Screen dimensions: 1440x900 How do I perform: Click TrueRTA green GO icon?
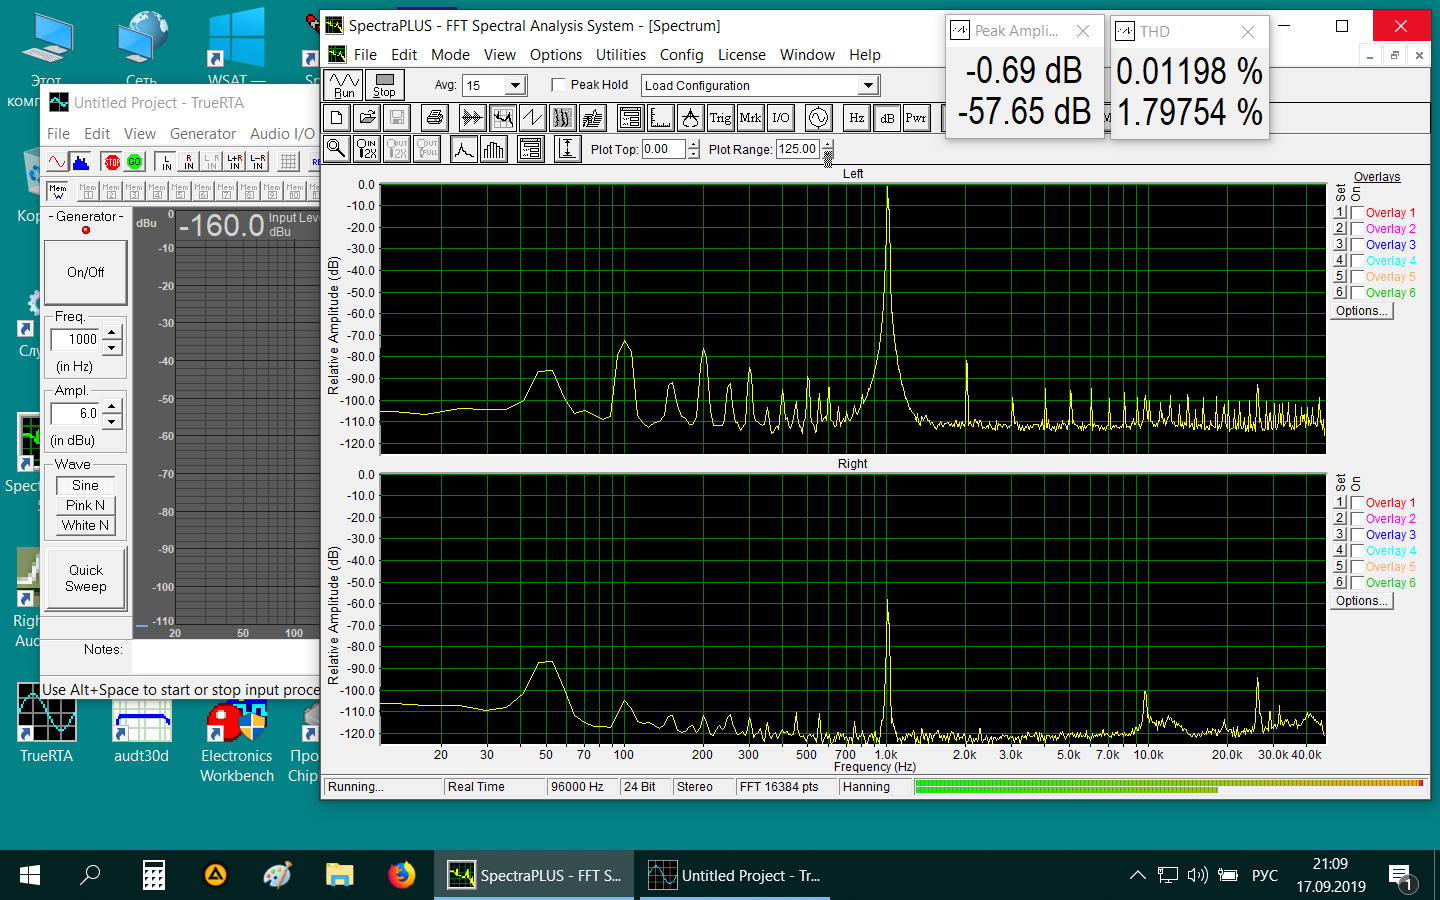pyautogui.click(x=134, y=162)
